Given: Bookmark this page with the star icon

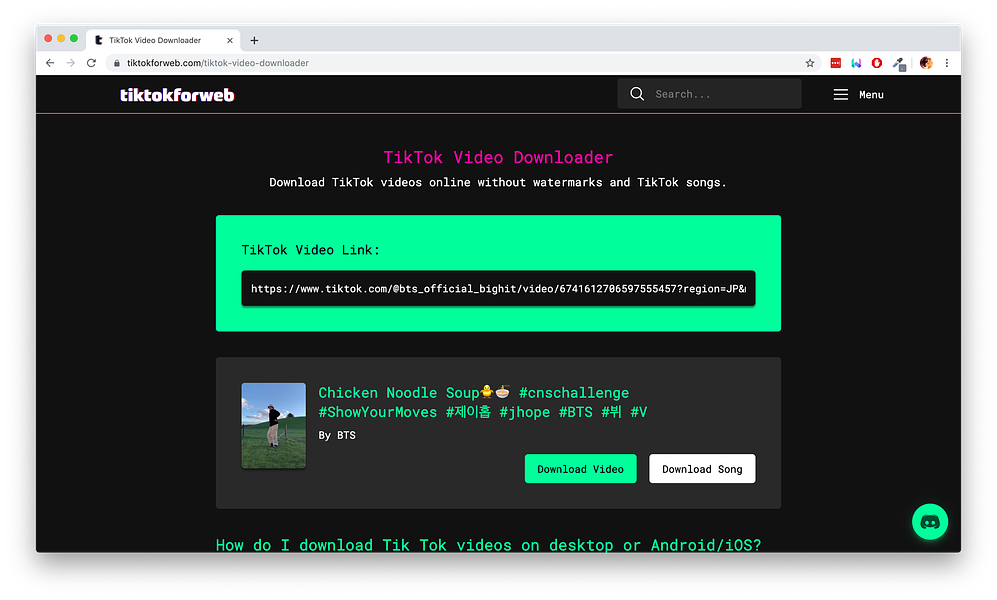Looking at the screenshot, I should 809,63.
